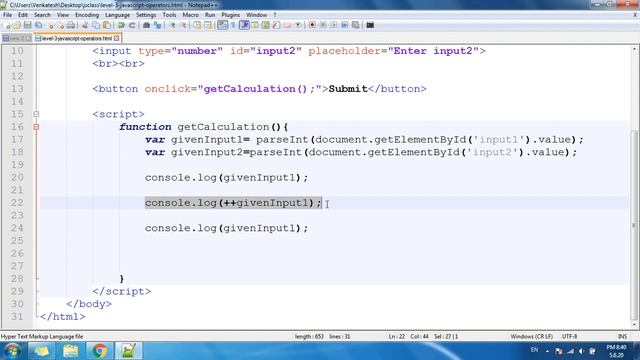The height and width of the screenshot is (360, 640).
Task: Open the Document Map toolbar icon
Action: 266,25
